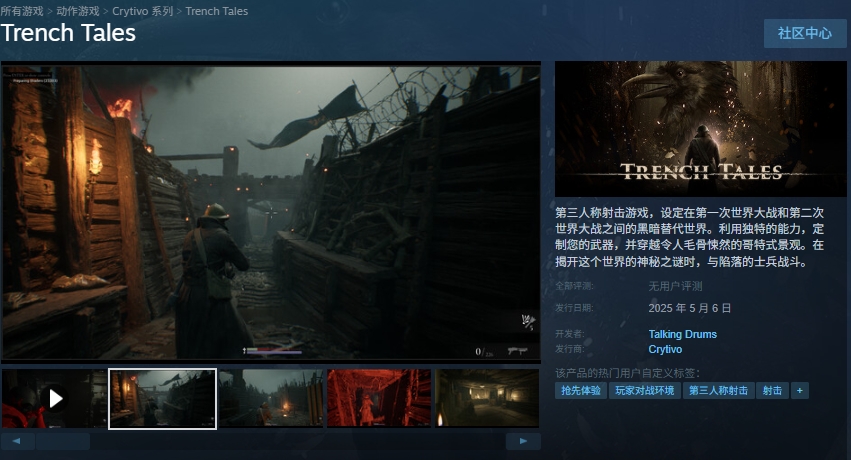Click the 无用户评测 review text
The height and width of the screenshot is (460, 851).
click(675, 286)
